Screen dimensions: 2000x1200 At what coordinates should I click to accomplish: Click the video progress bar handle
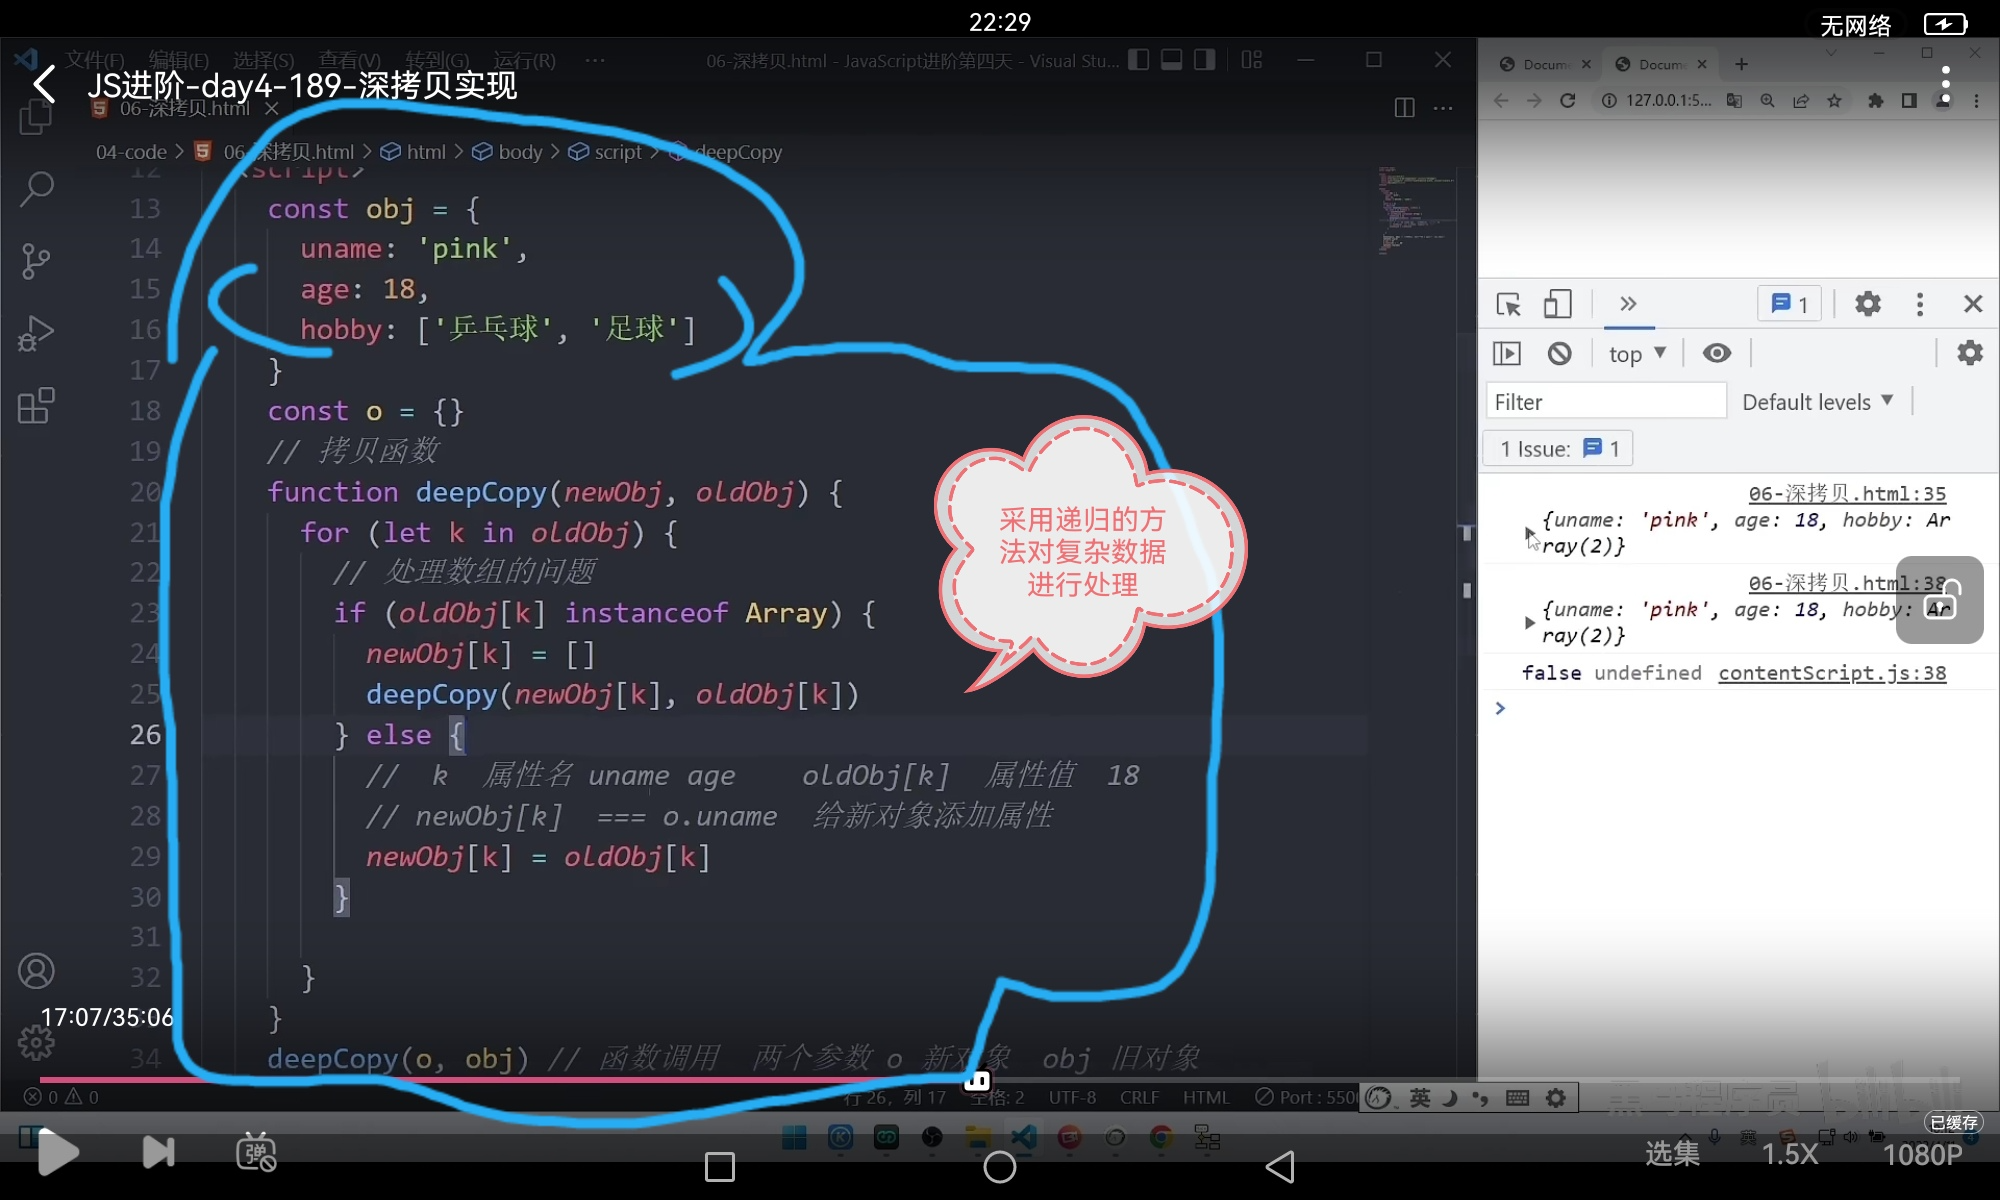(977, 1080)
